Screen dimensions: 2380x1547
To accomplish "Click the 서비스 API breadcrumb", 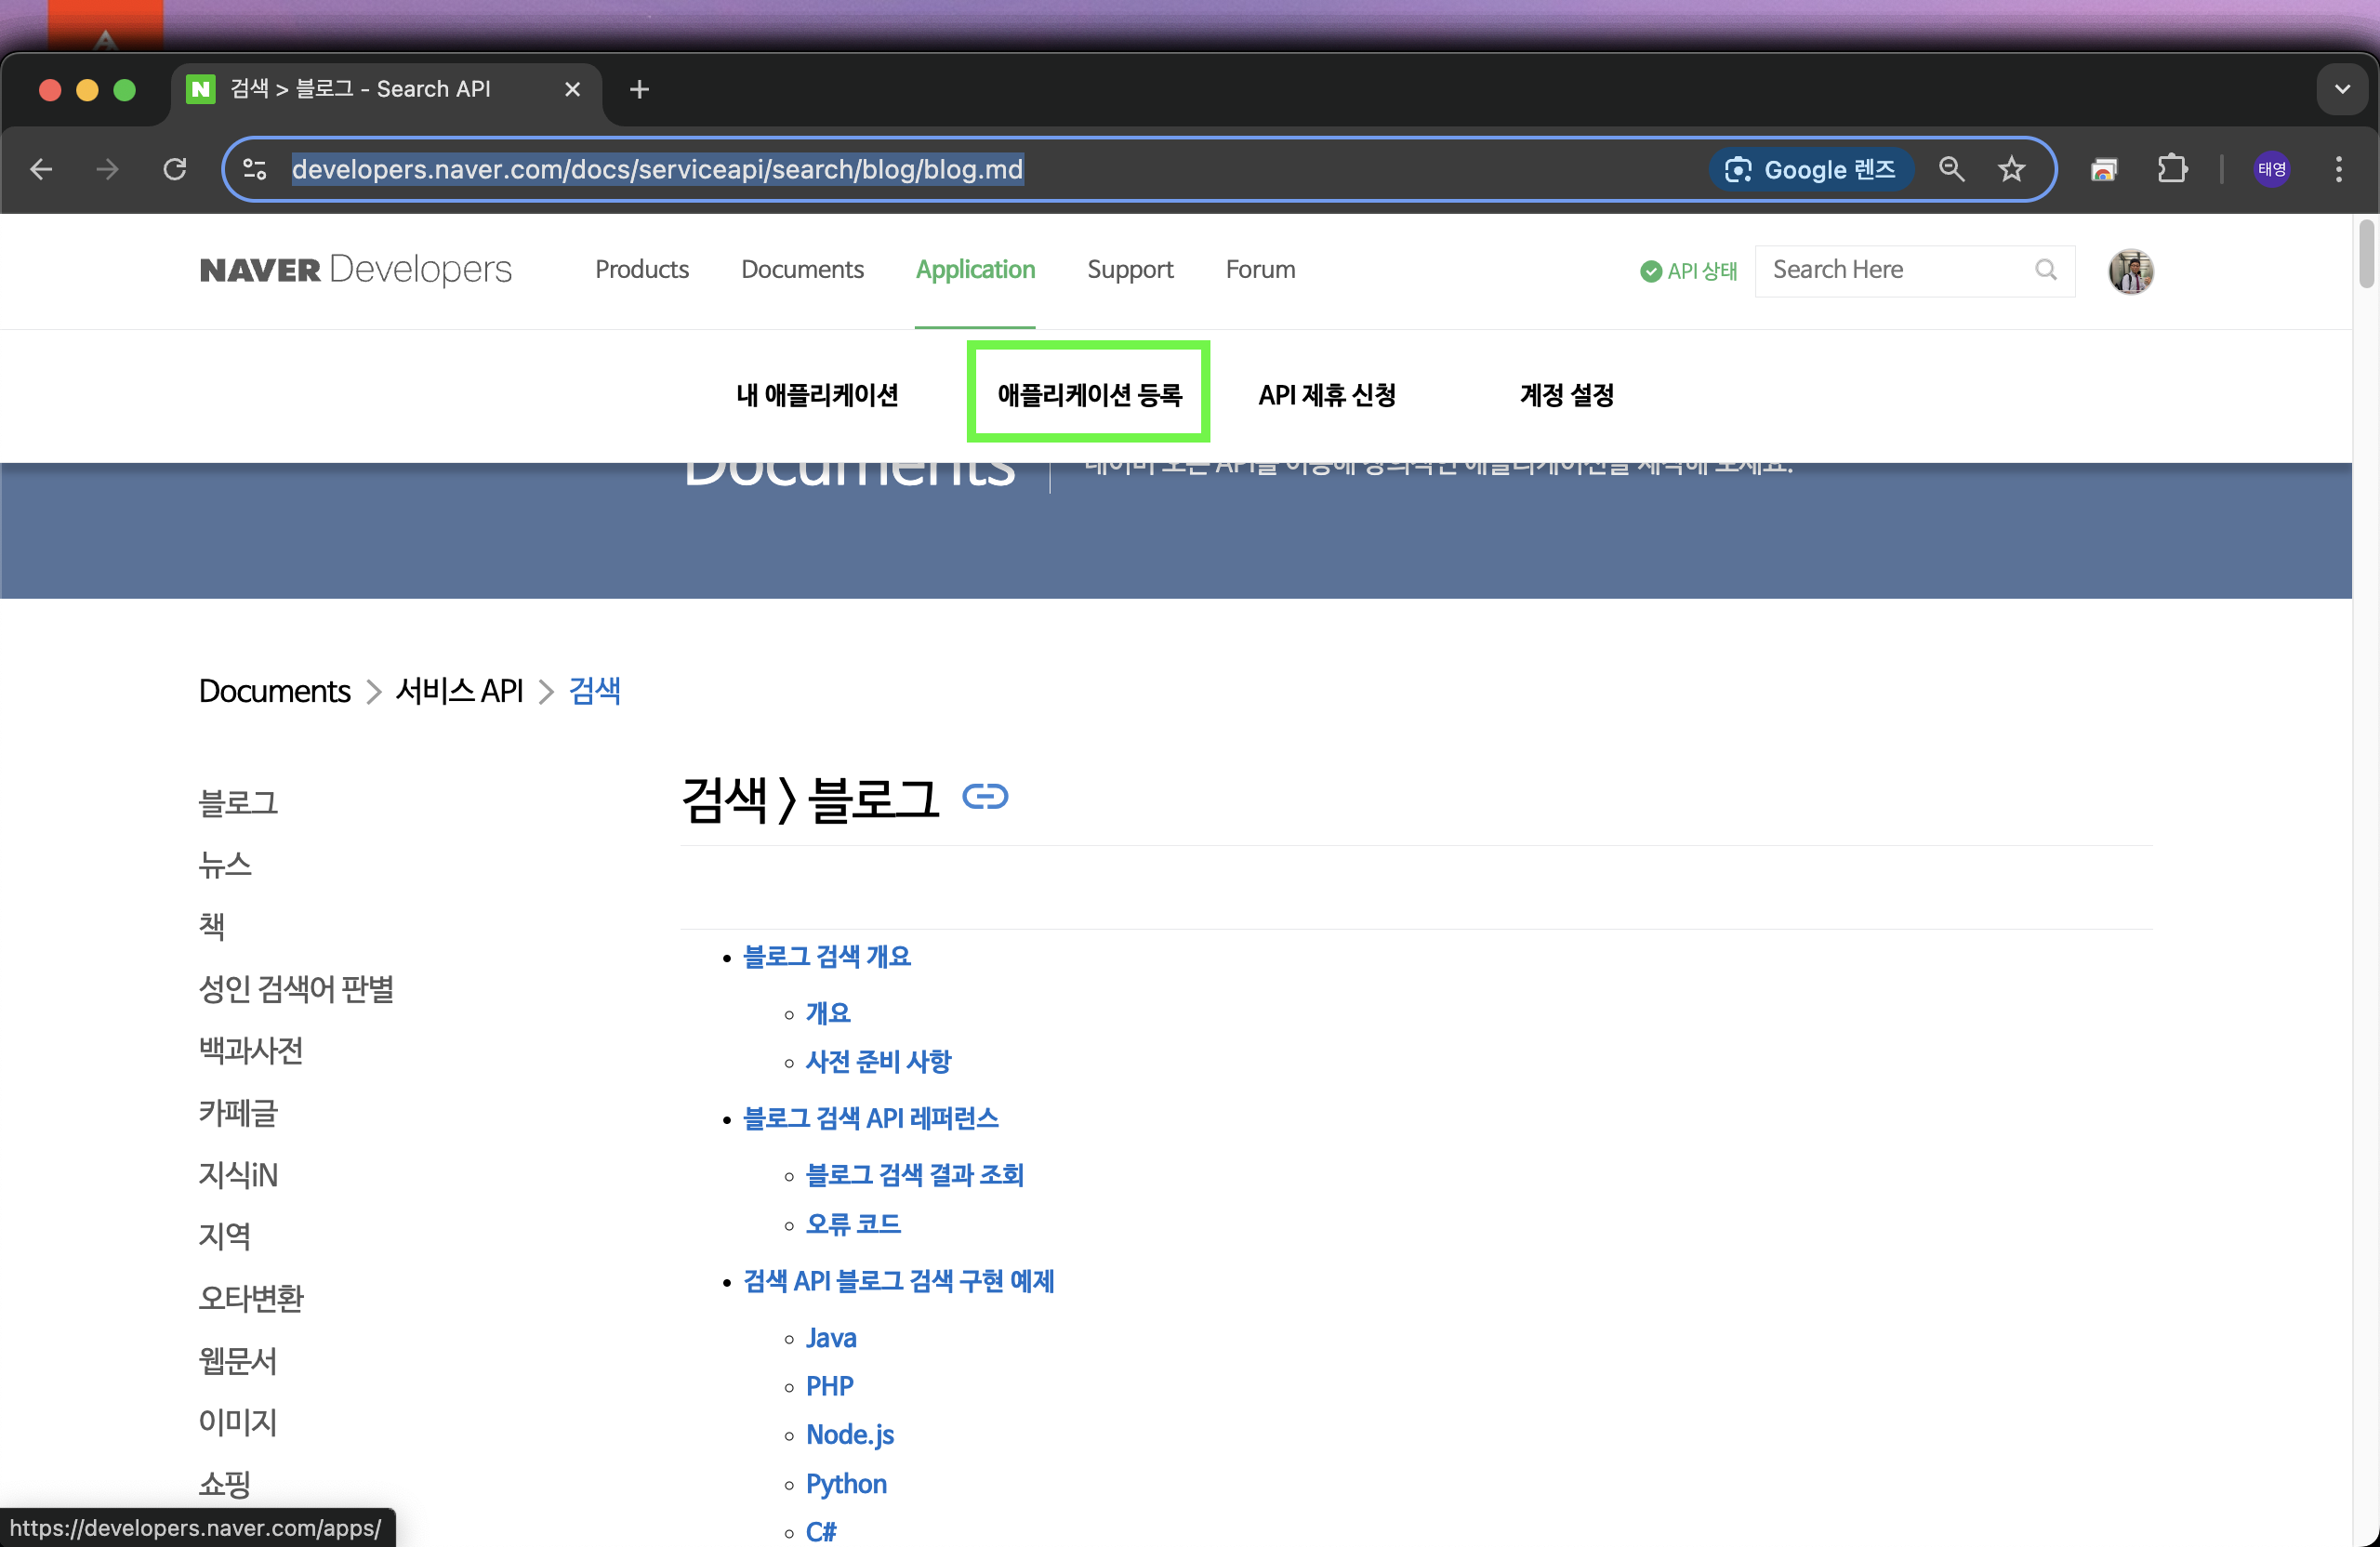I will (459, 691).
